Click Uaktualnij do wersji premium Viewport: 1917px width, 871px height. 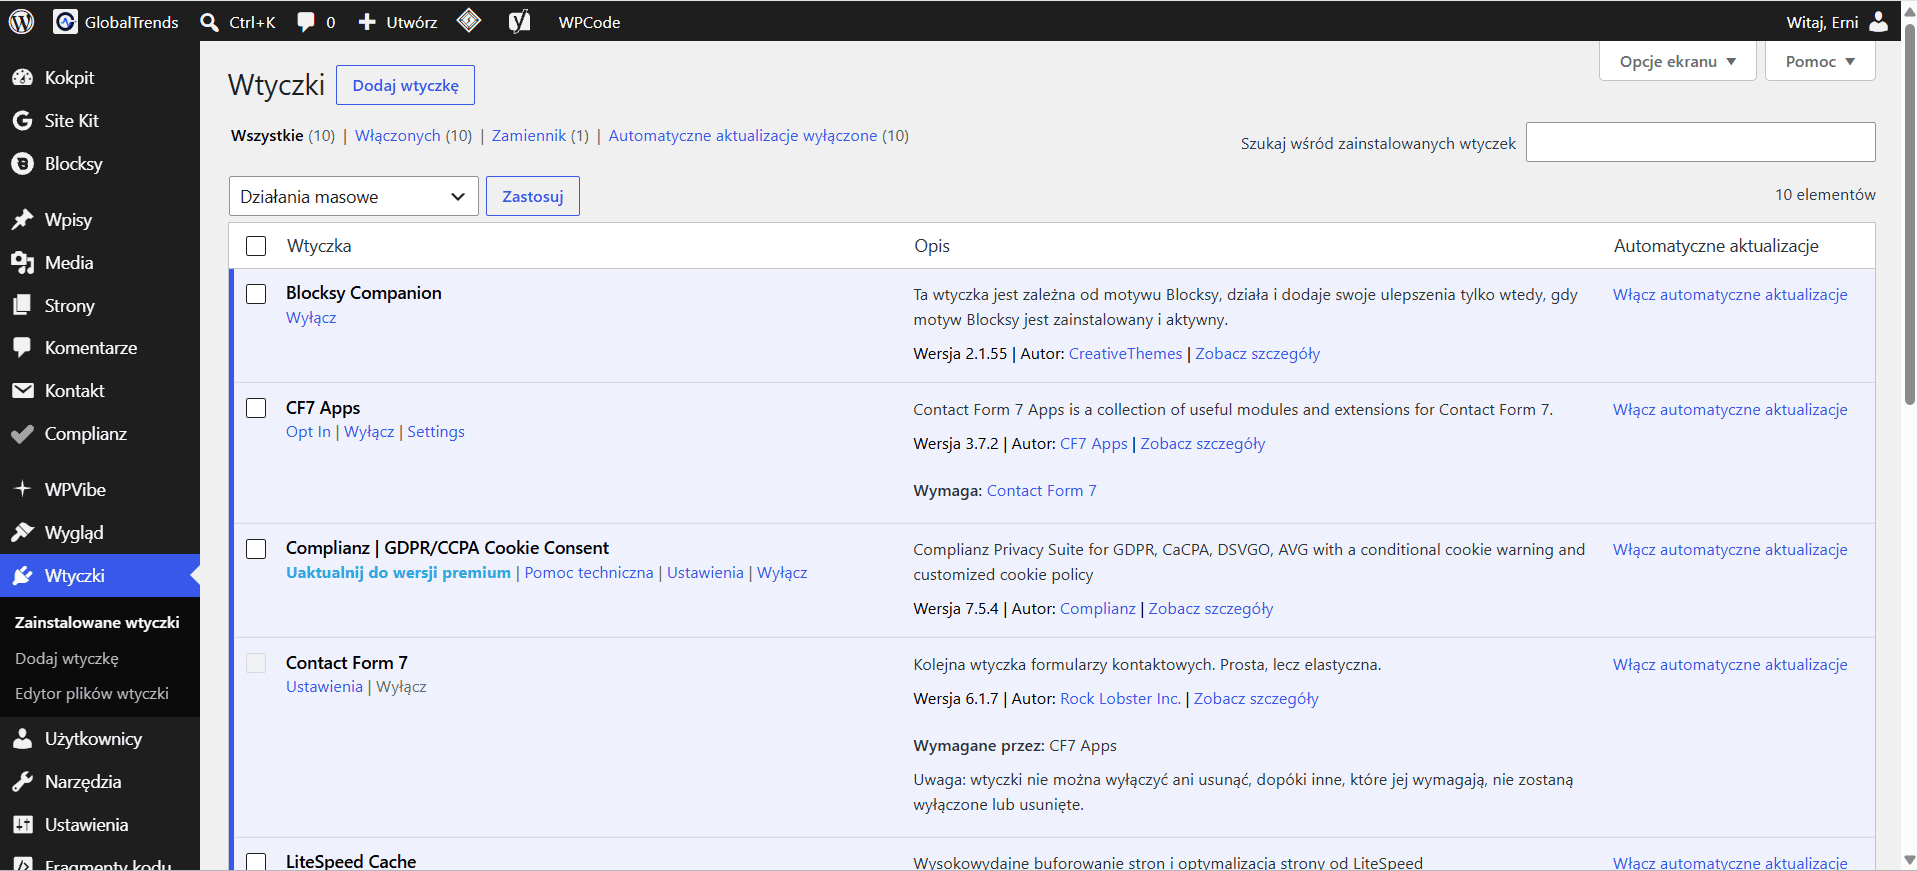(398, 572)
